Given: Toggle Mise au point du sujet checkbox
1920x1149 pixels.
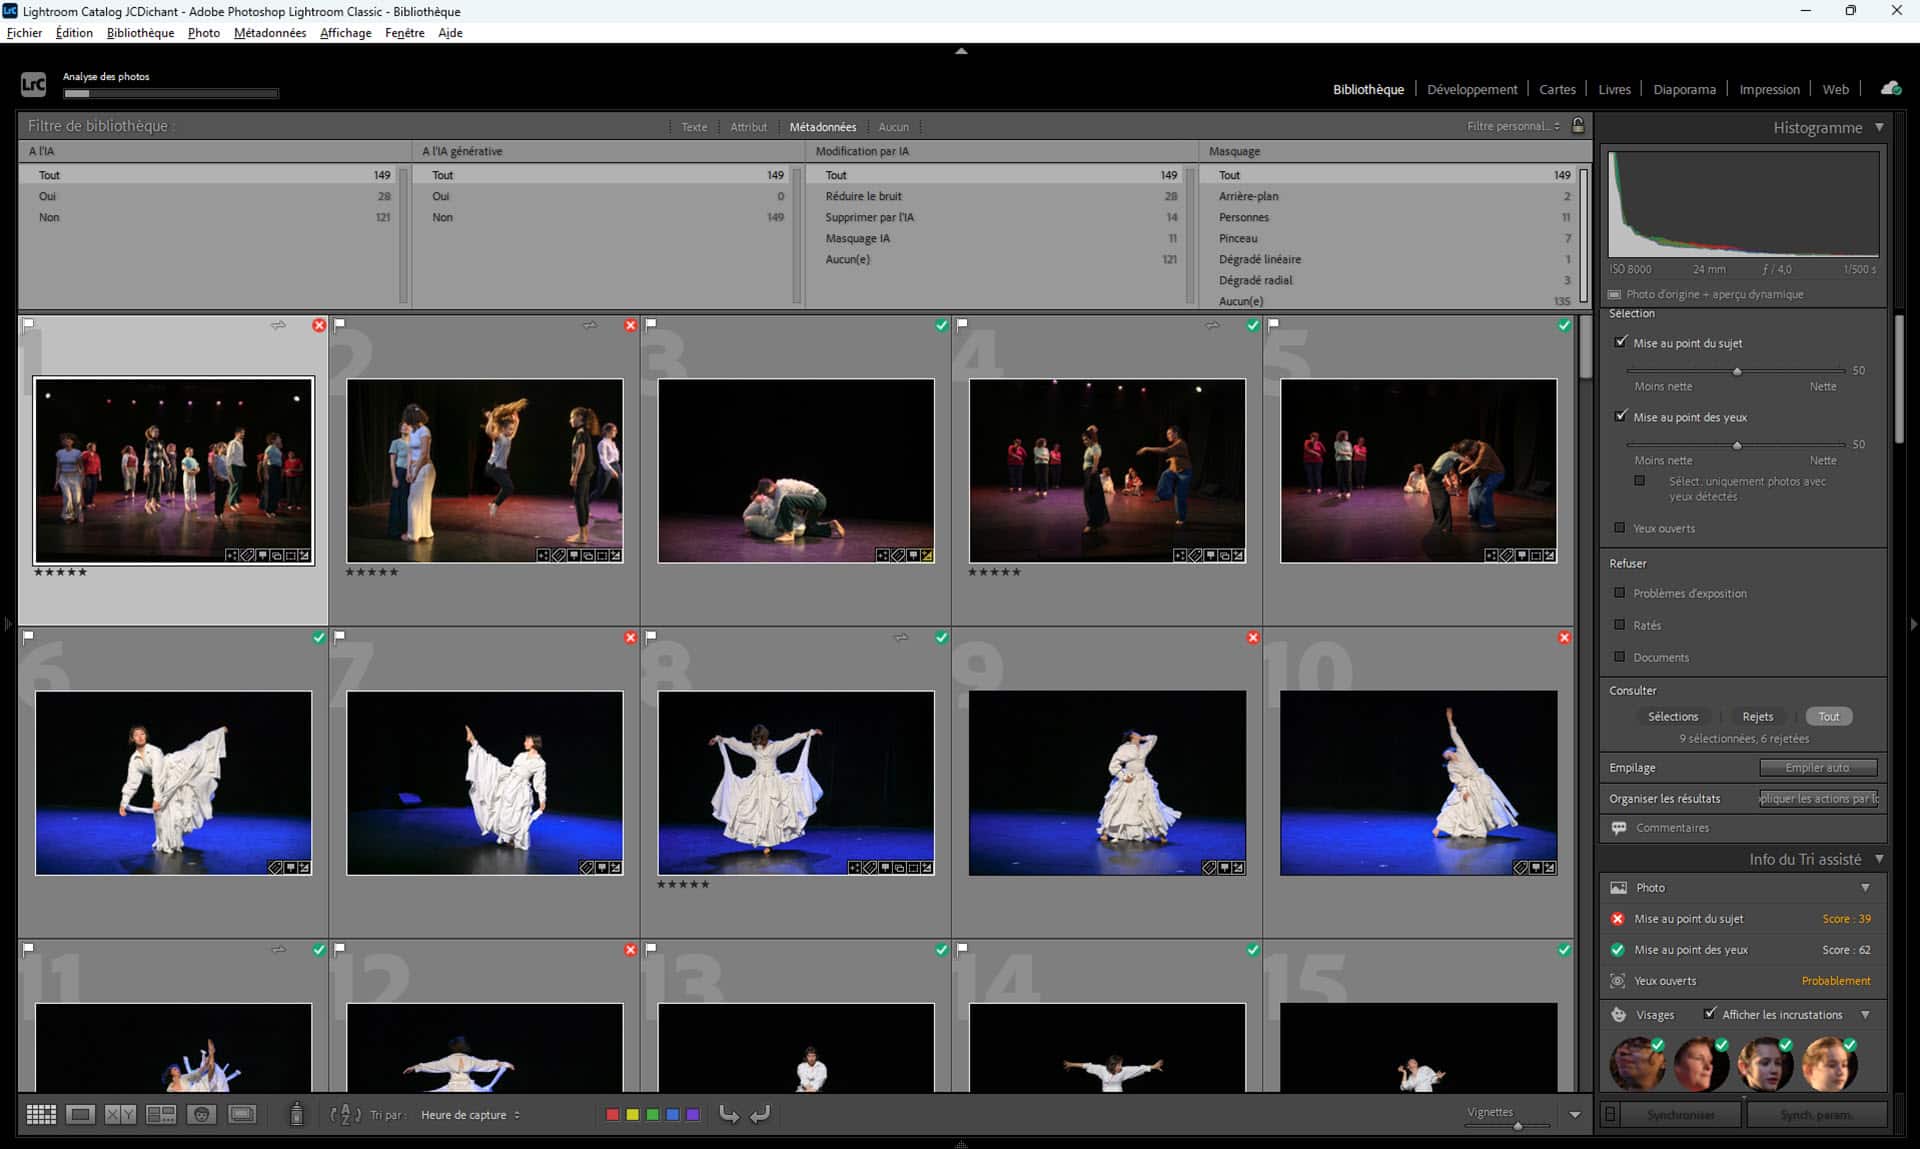Looking at the screenshot, I should tap(1620, 342).
